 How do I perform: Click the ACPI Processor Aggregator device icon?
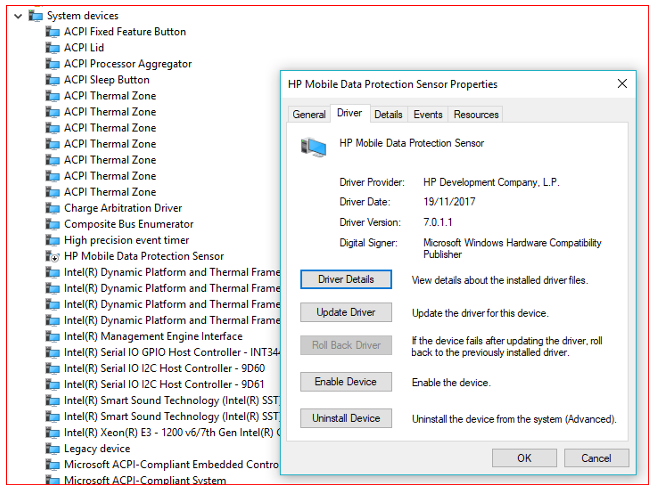point(52,64)
